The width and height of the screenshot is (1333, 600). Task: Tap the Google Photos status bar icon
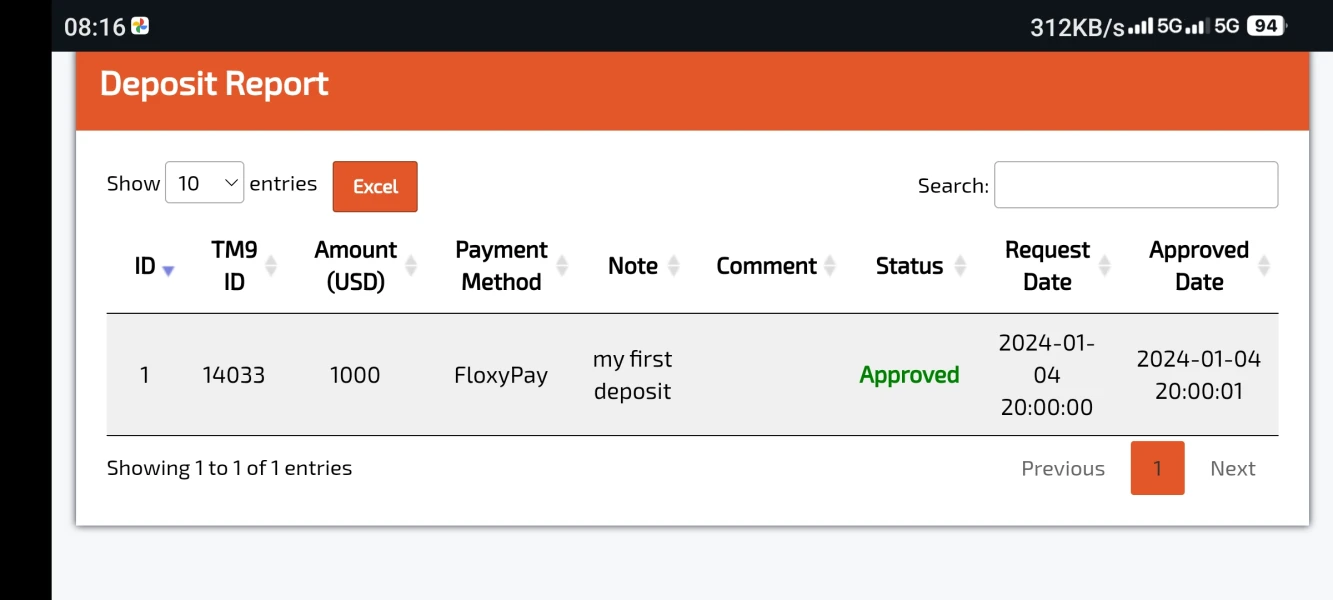pos(141,27)
